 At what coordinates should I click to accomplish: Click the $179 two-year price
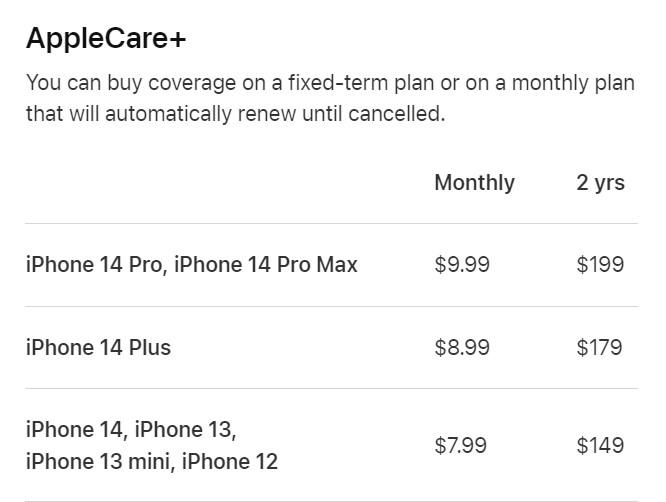599,347
